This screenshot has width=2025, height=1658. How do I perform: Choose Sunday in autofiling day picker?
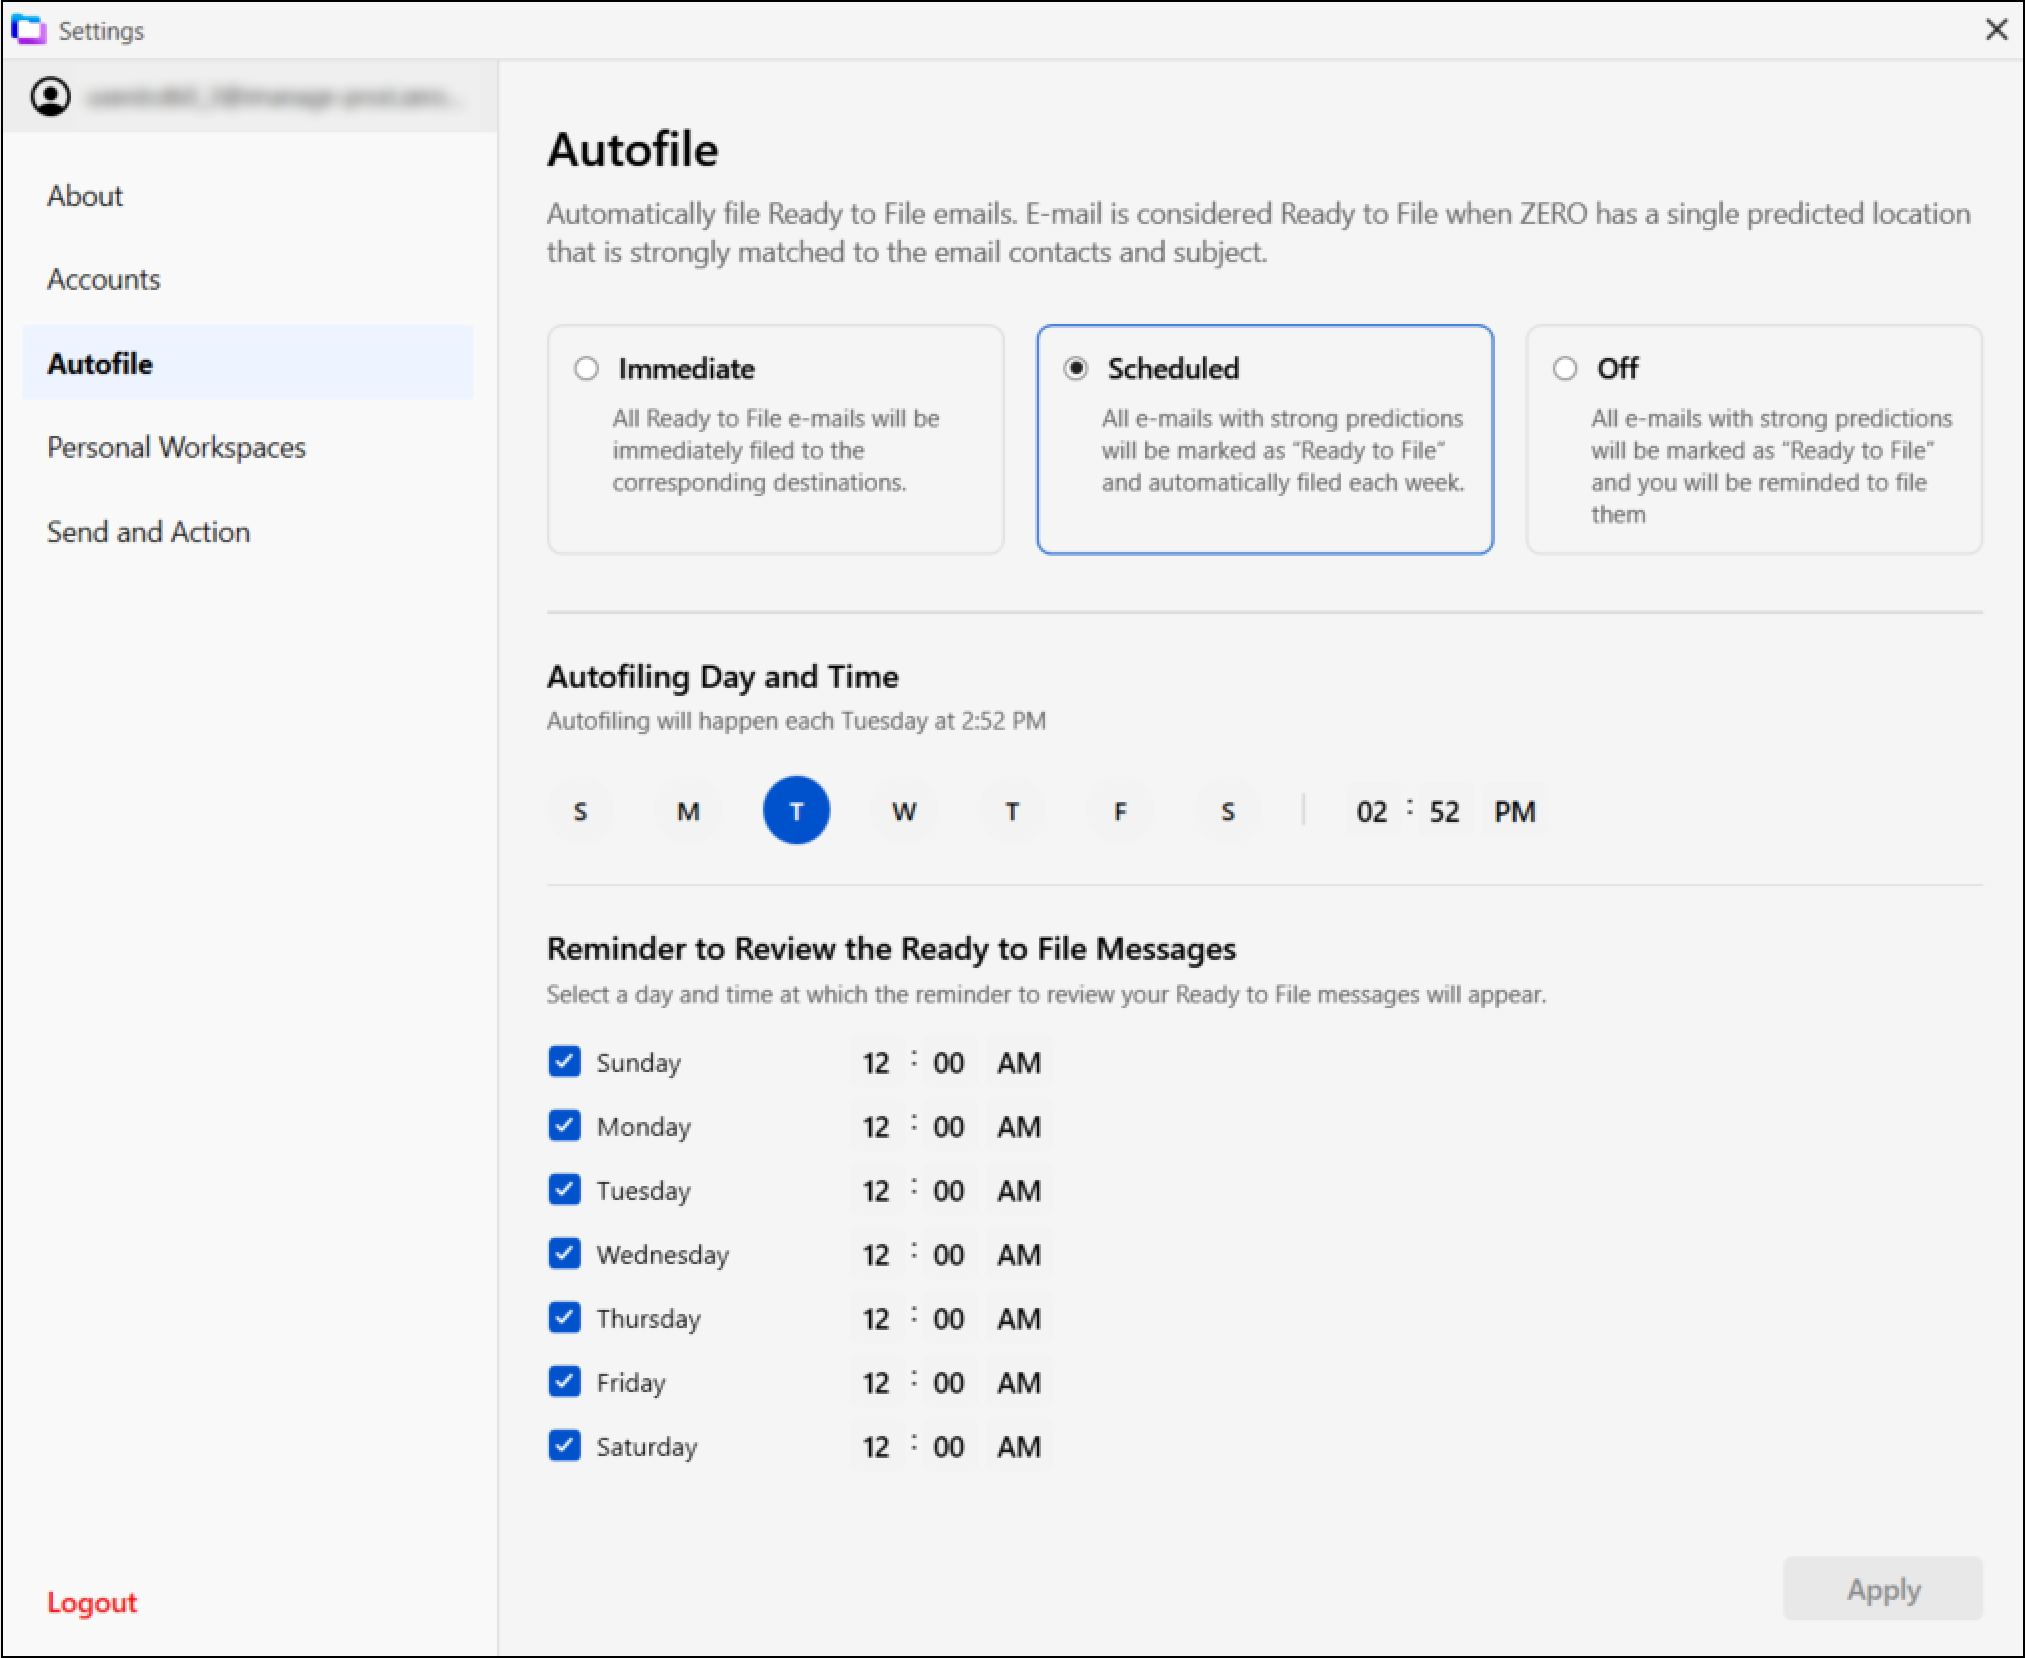580,811
